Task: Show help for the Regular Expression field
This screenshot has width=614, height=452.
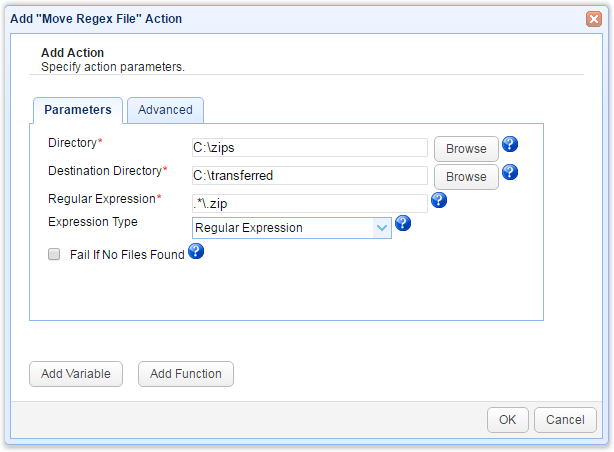Action: [438, 200]
